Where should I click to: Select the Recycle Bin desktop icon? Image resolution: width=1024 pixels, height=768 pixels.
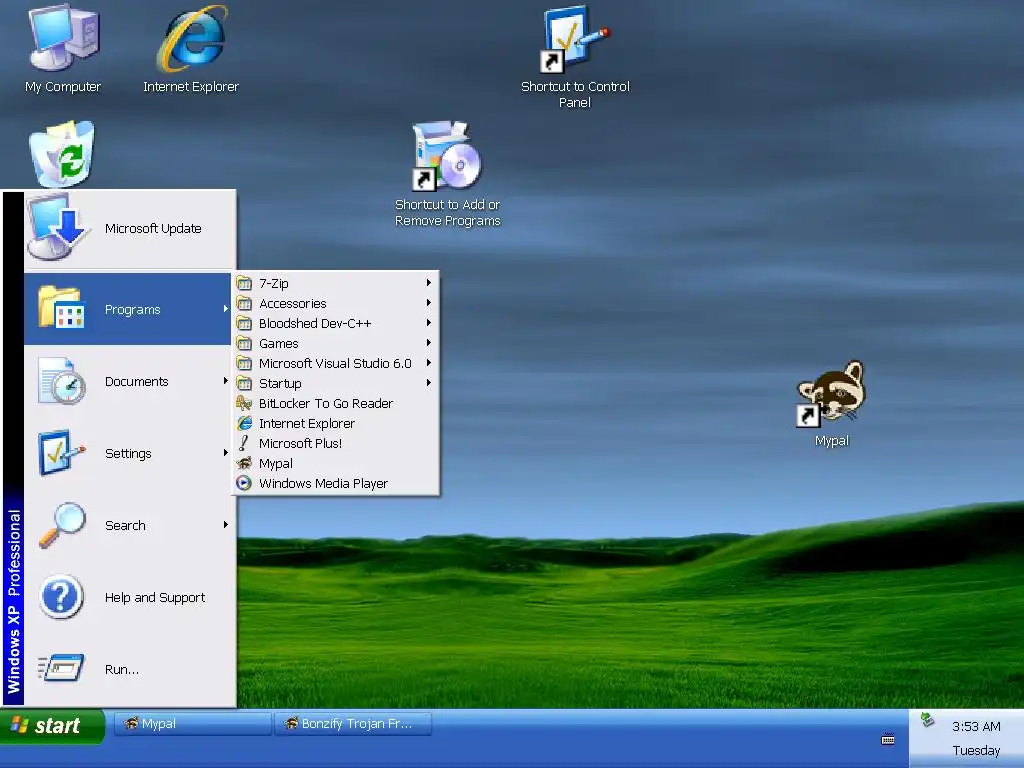coord(62,153)
